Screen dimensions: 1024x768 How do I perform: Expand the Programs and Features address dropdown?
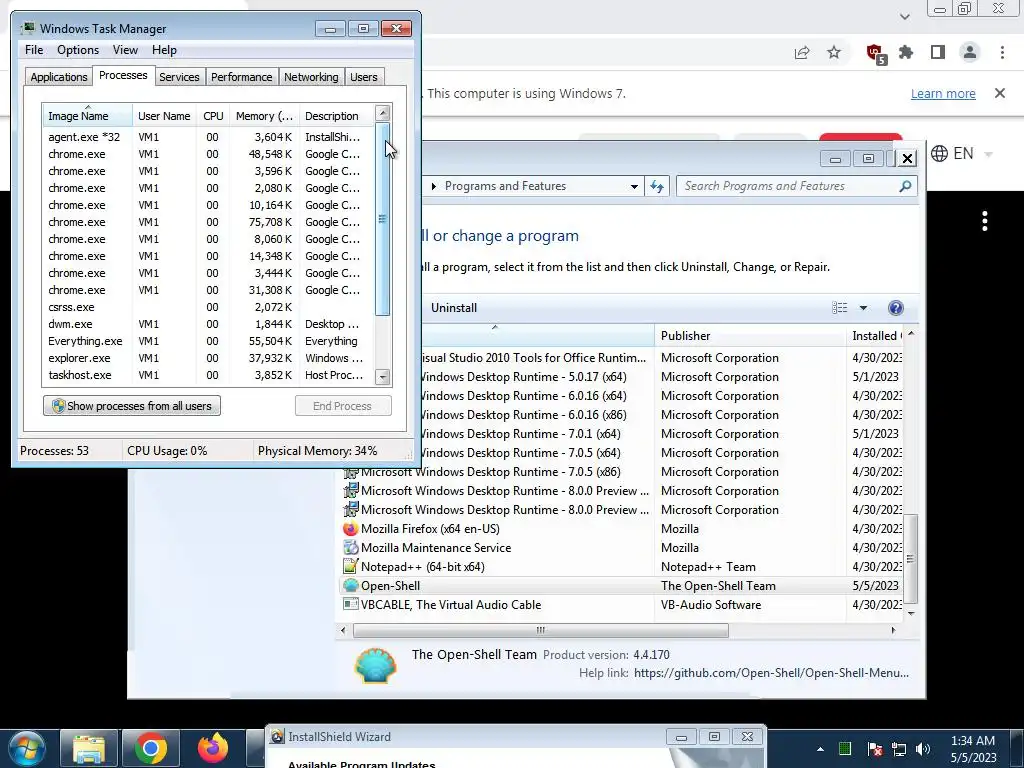[633, 187]
